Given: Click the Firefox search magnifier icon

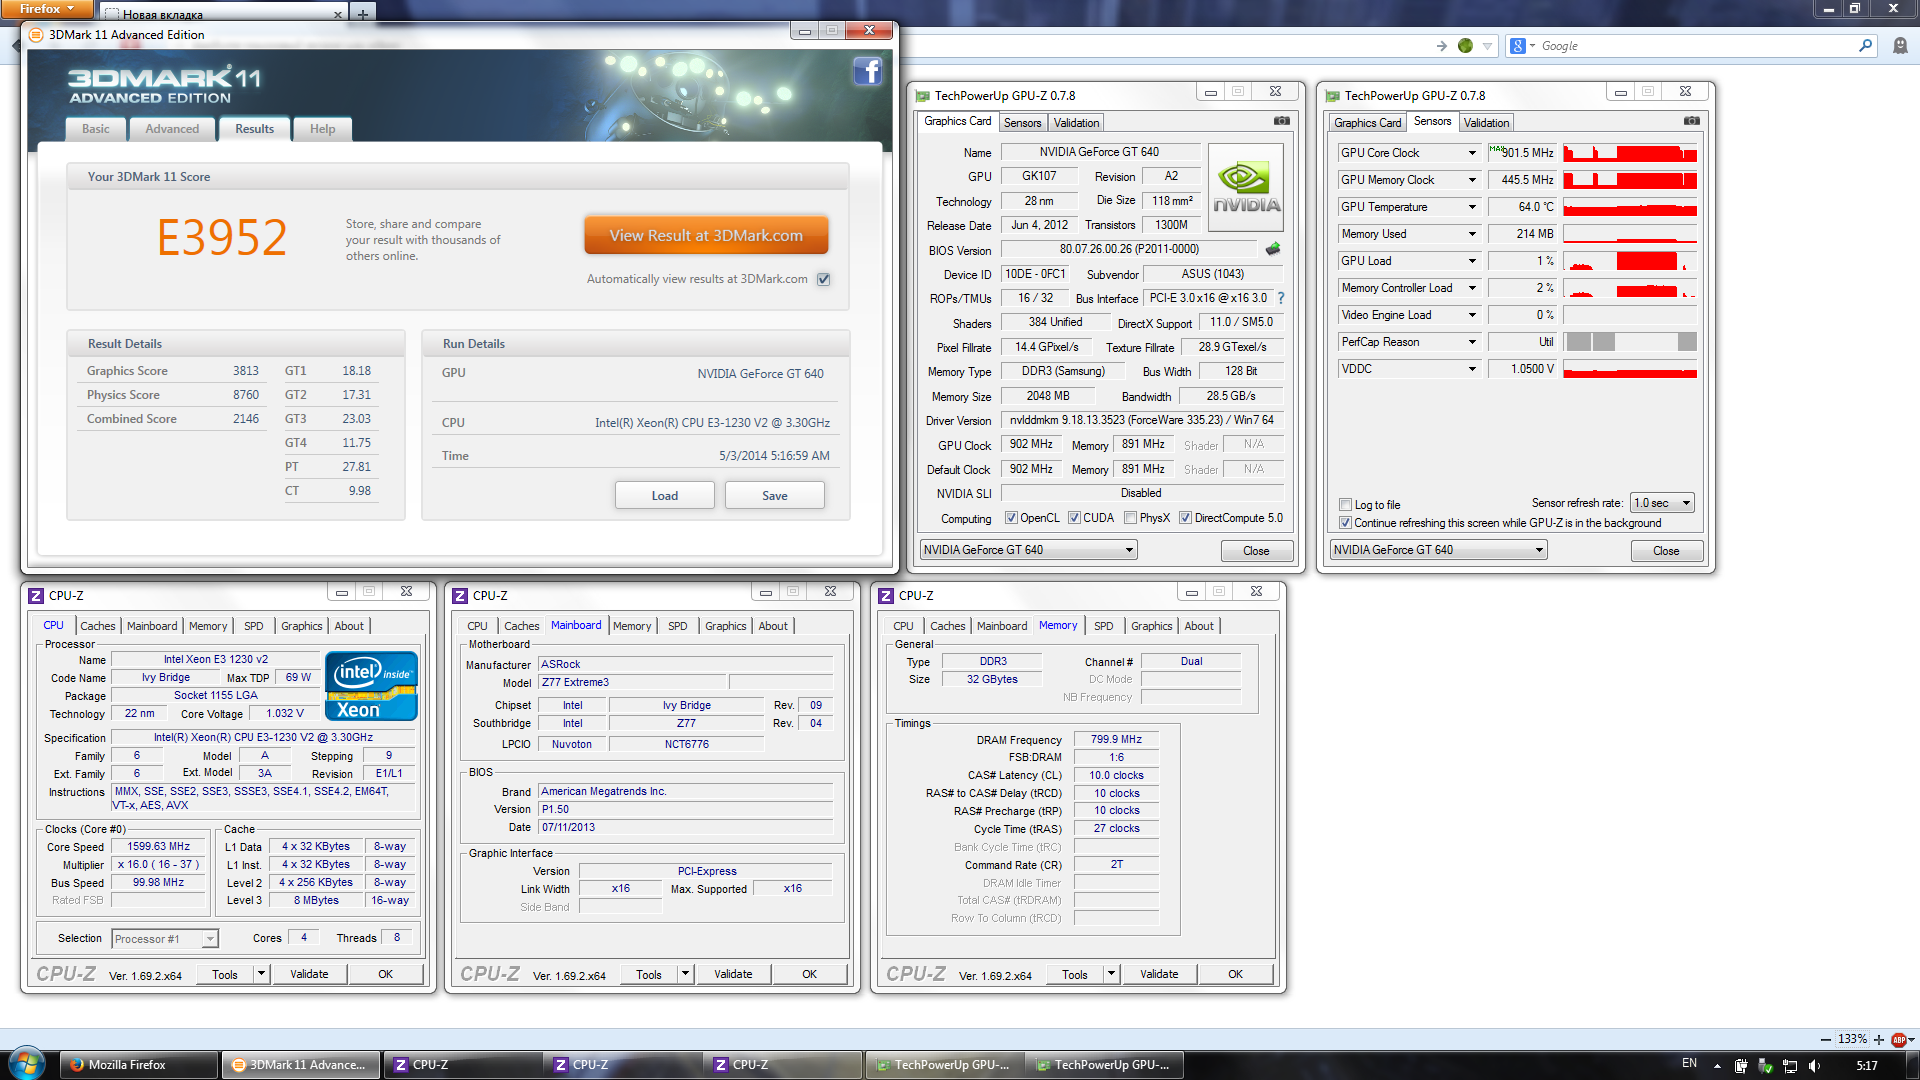Looking at the screenshot, I should click(x=1865, y=46).
